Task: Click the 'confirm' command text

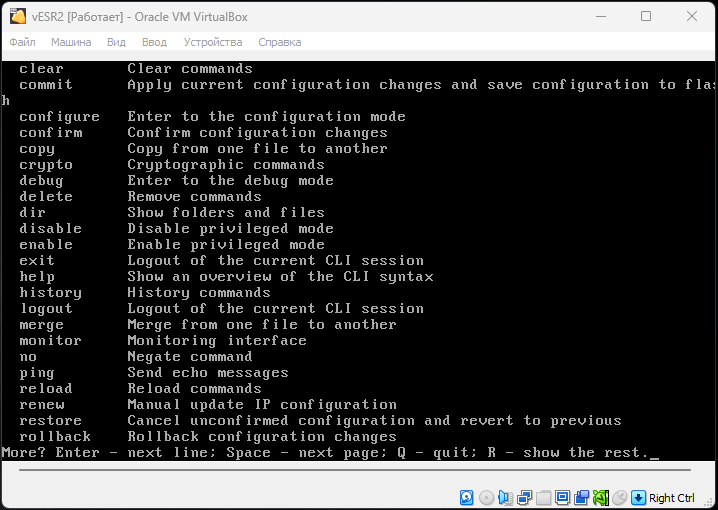Action: pyautogui.click(x=51, y=133)
